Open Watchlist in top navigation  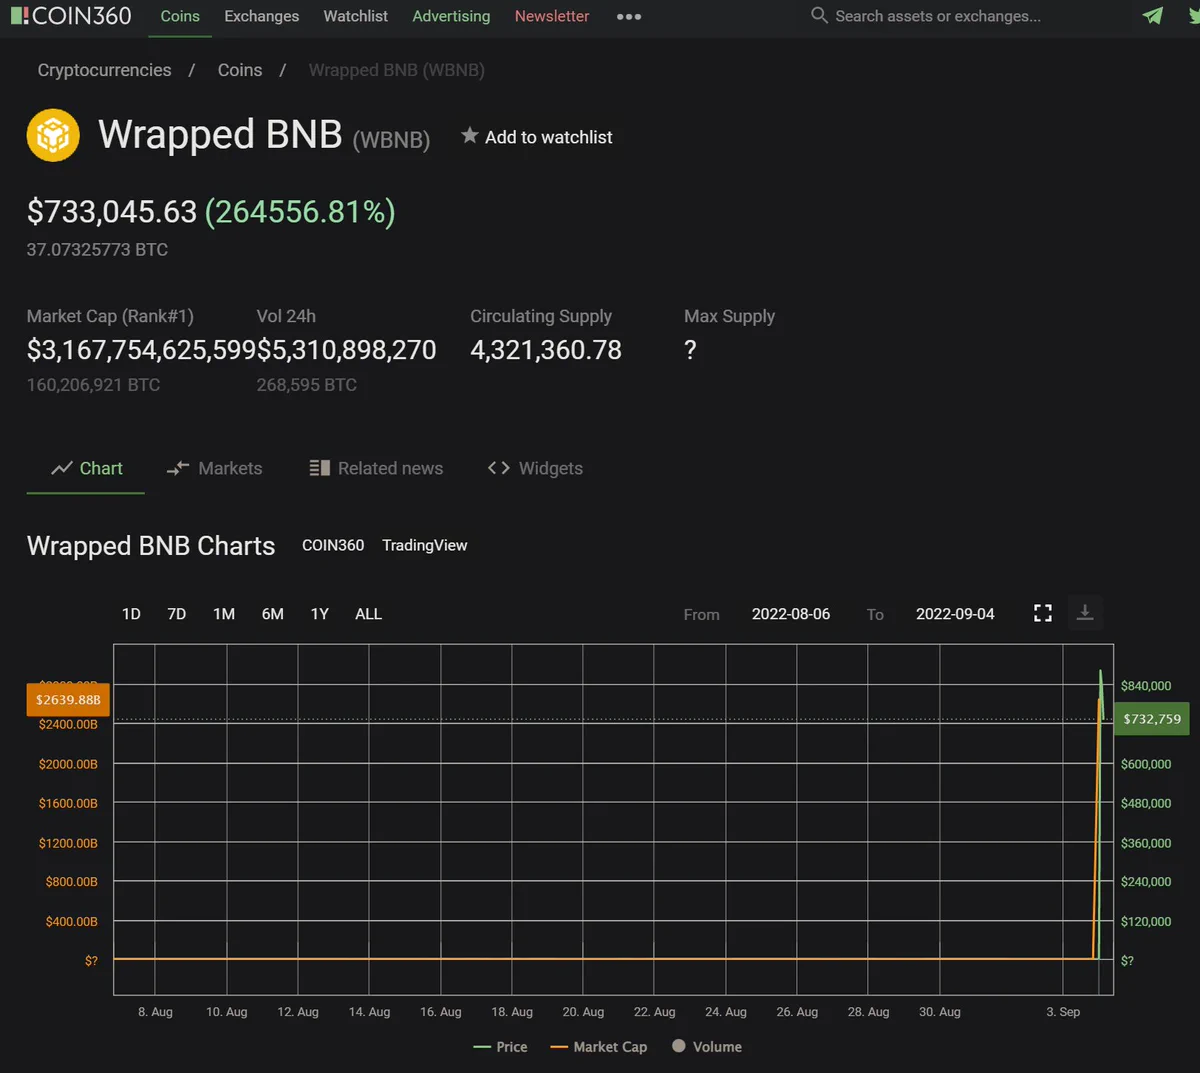[x=356, y=16]
